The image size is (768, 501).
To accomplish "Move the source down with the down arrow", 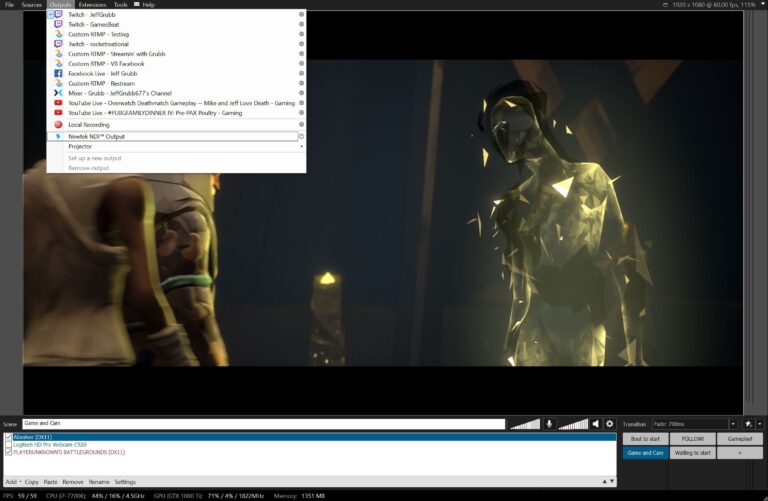I will 612,481.
